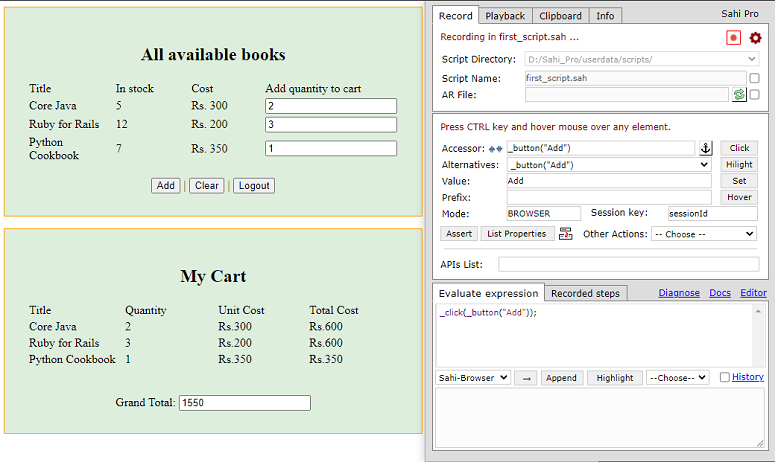
Task: Toggle the checkbox next to AR File
Action: pos(754,95)
